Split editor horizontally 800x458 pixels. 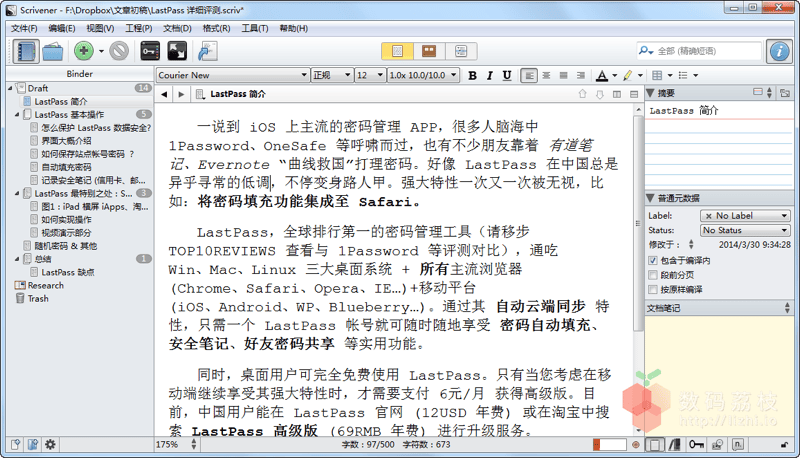point(634,94)
